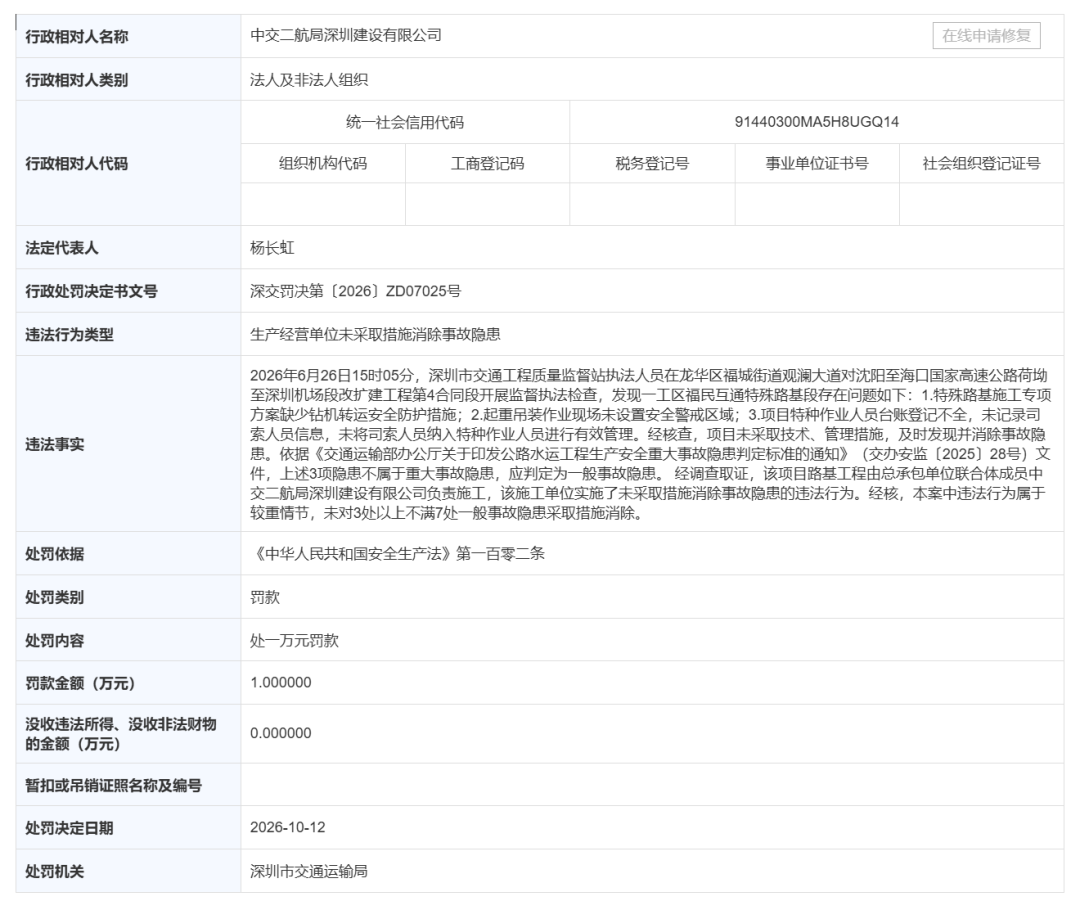Select credit code 91440300MA5H8UGQ14
1080x901 pixels.
point(817,122)
